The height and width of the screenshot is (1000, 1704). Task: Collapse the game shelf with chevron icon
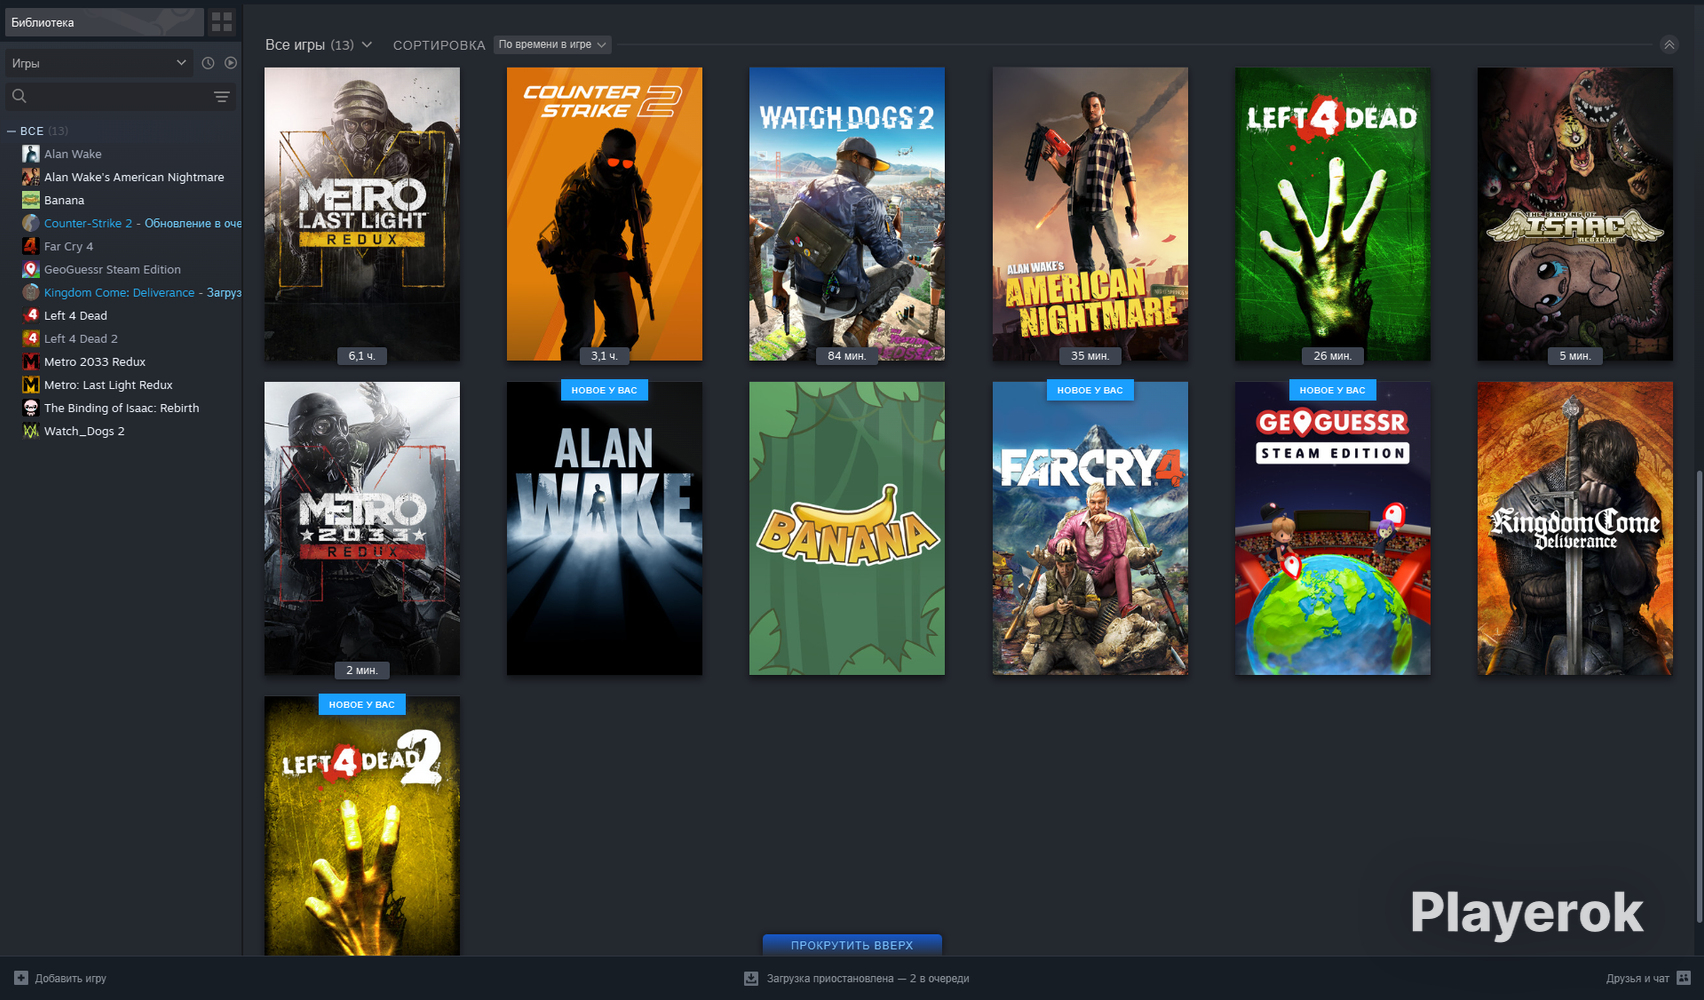[x=1669, y=45]
